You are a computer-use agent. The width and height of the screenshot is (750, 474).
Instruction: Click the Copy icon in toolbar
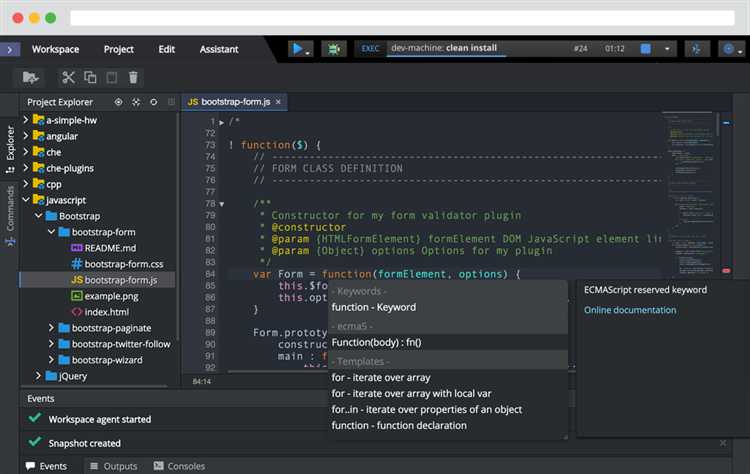[90, 77]
